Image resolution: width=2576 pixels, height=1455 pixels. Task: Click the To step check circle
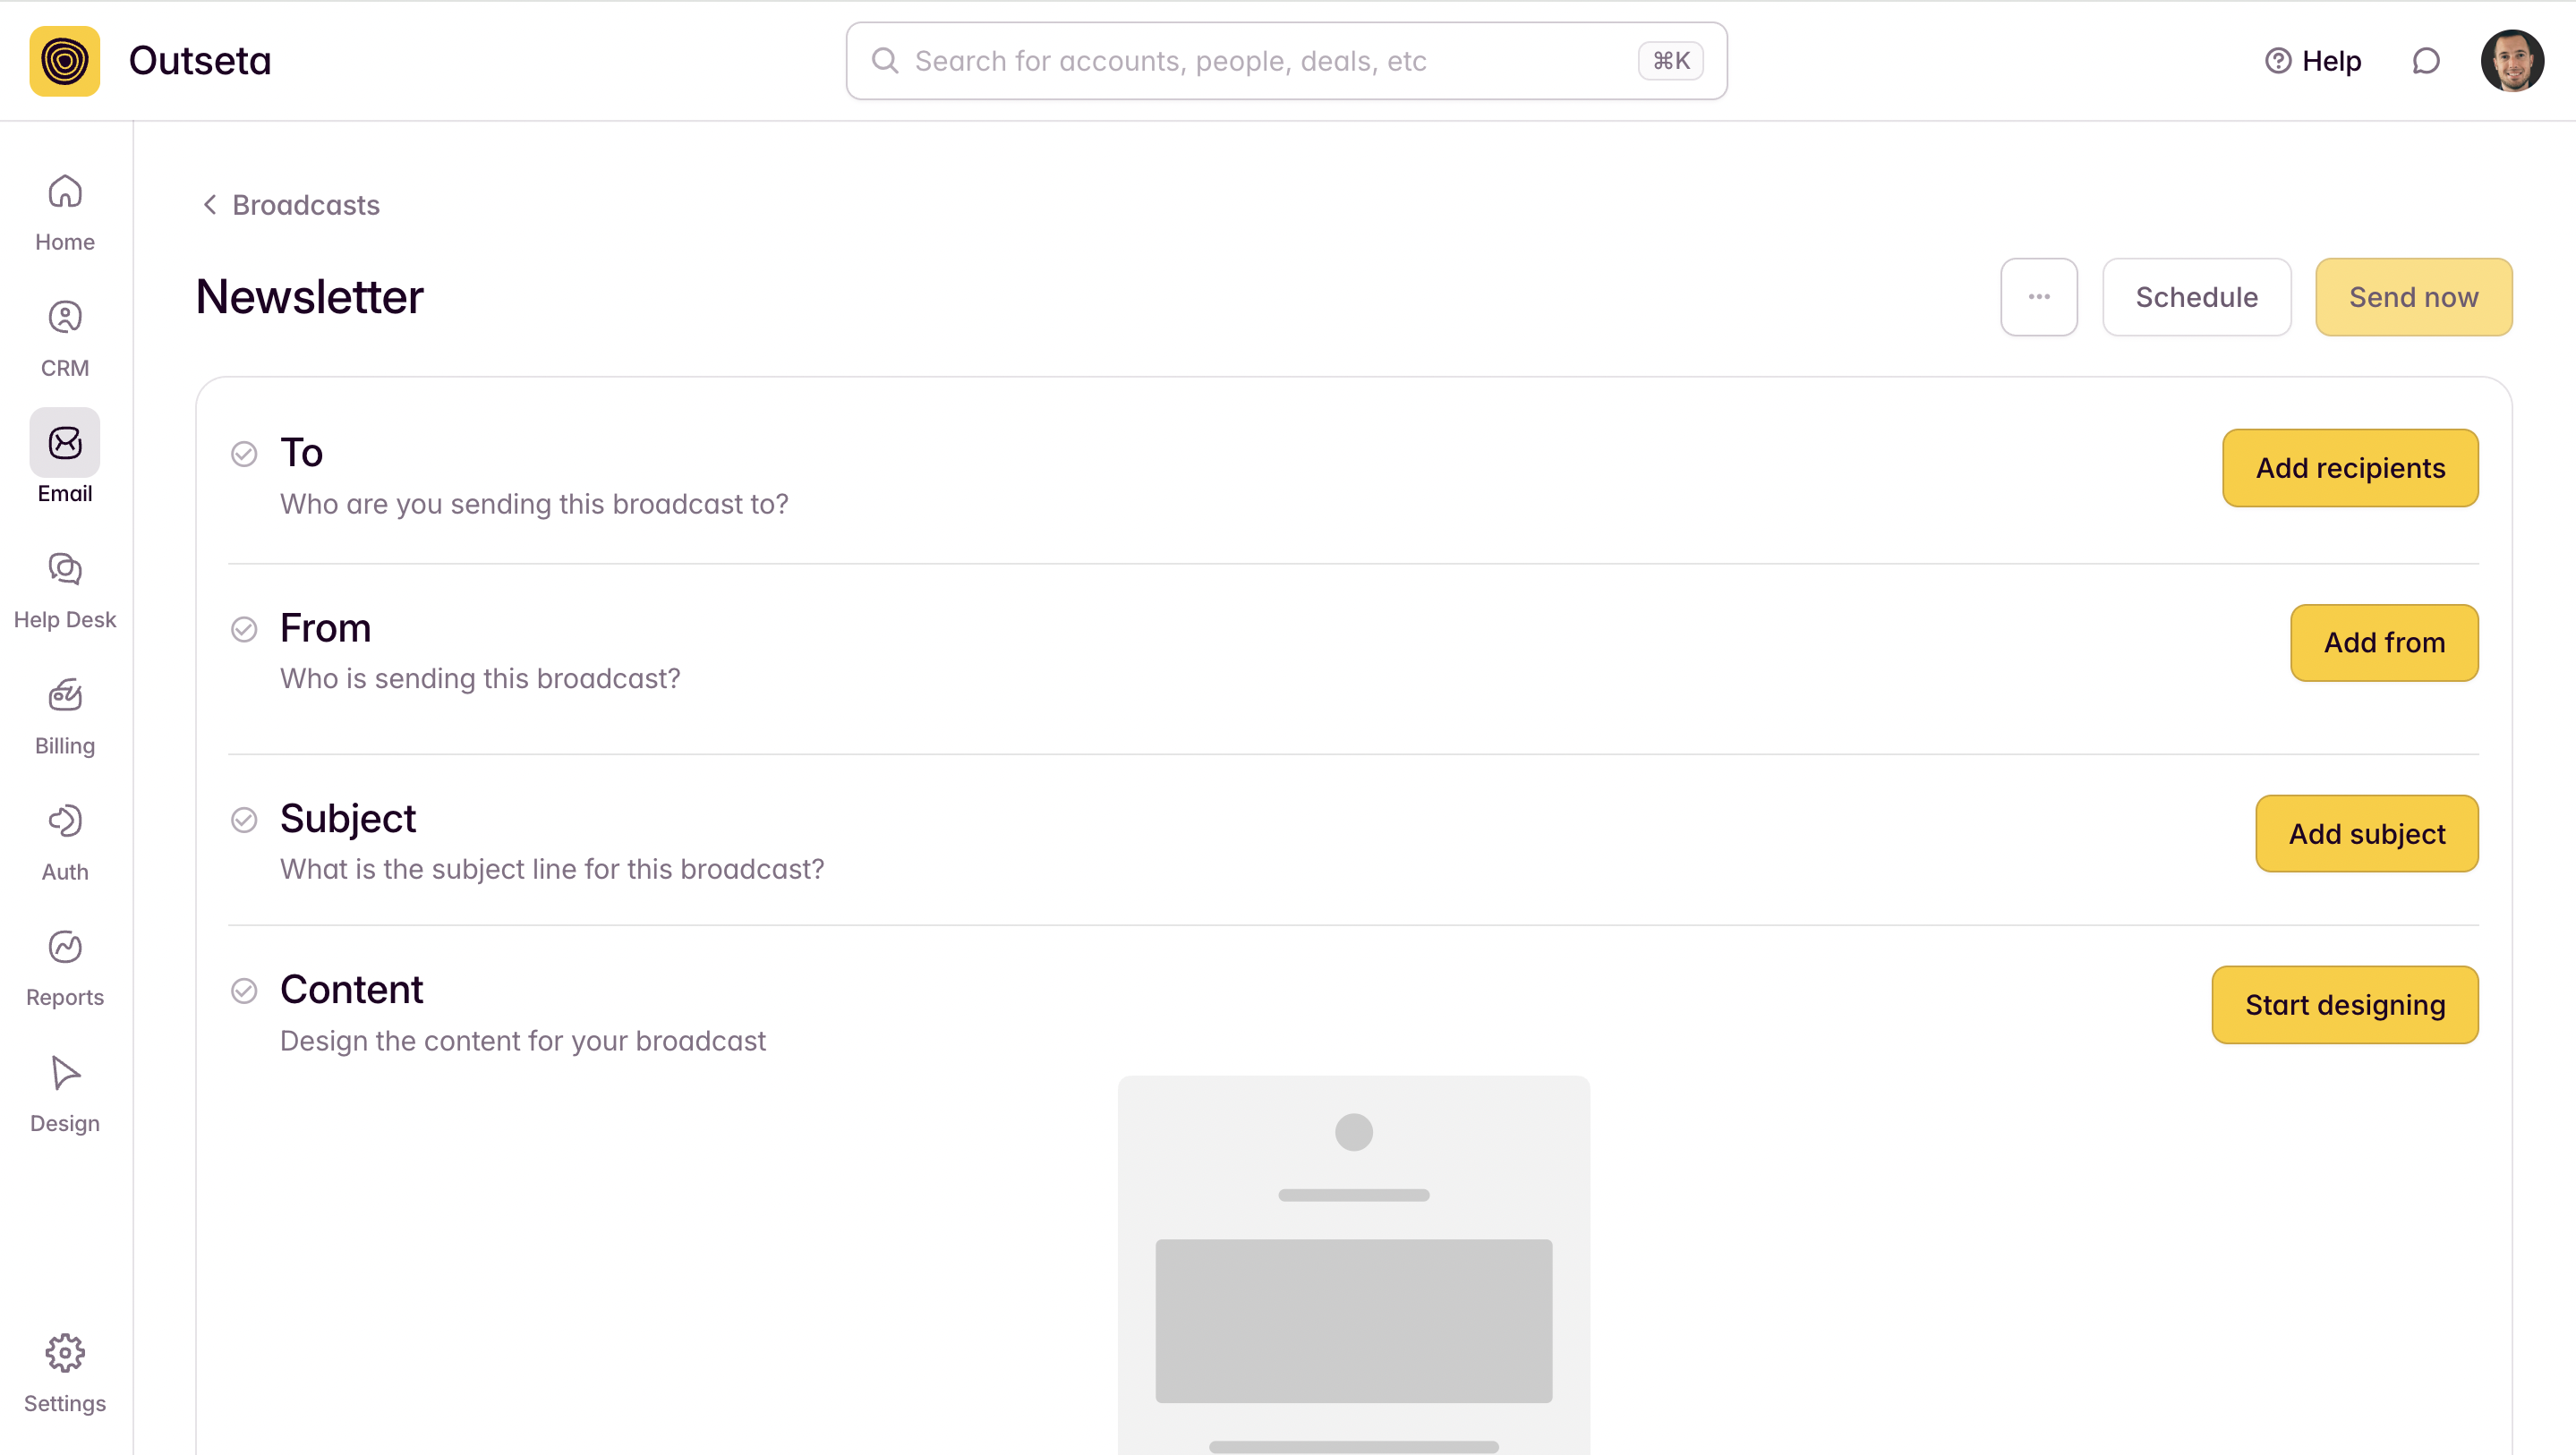244,454
